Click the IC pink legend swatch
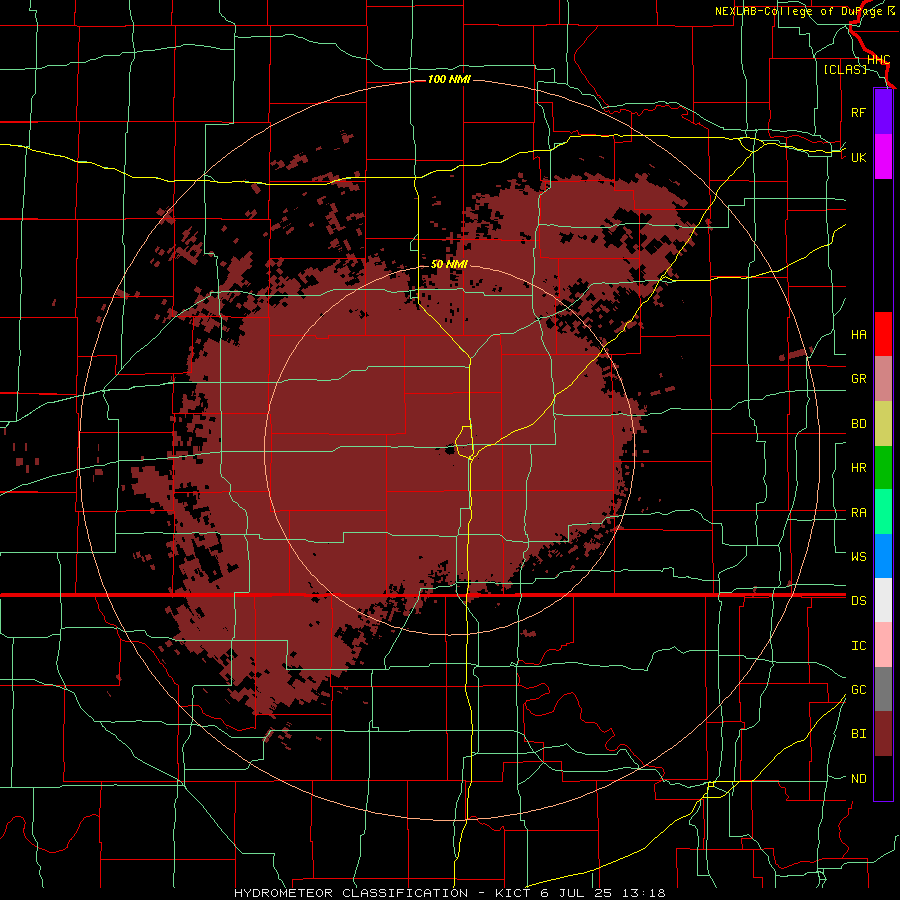The image size is (900, 900). 883,645
